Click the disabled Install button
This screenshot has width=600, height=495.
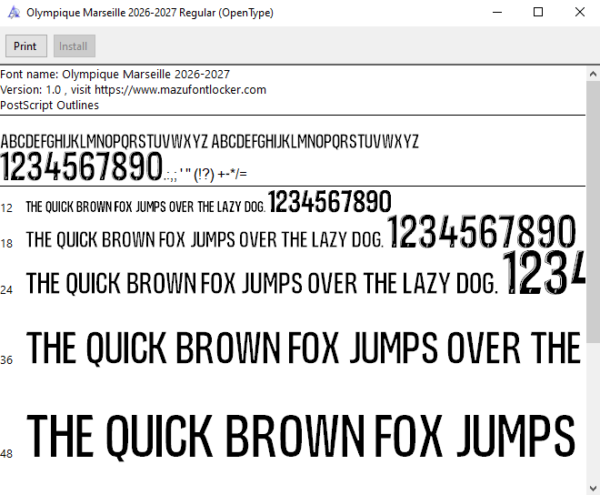[x=74, y=46]
